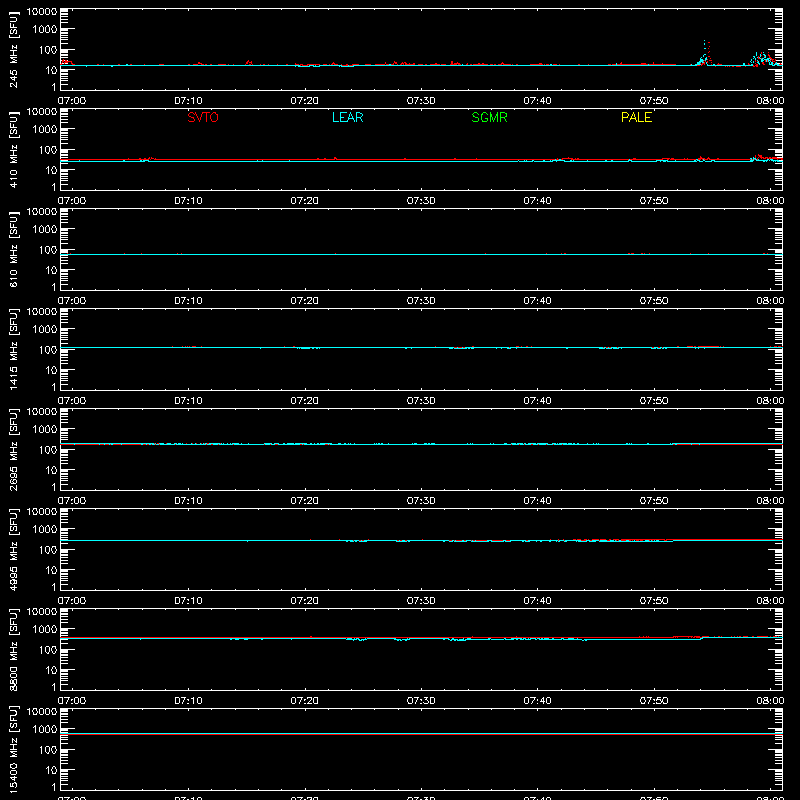Click the 1000 tick of the 4995 MHz panel
Image resolution: width=800 pixels, height=800 pixels.
45,530
